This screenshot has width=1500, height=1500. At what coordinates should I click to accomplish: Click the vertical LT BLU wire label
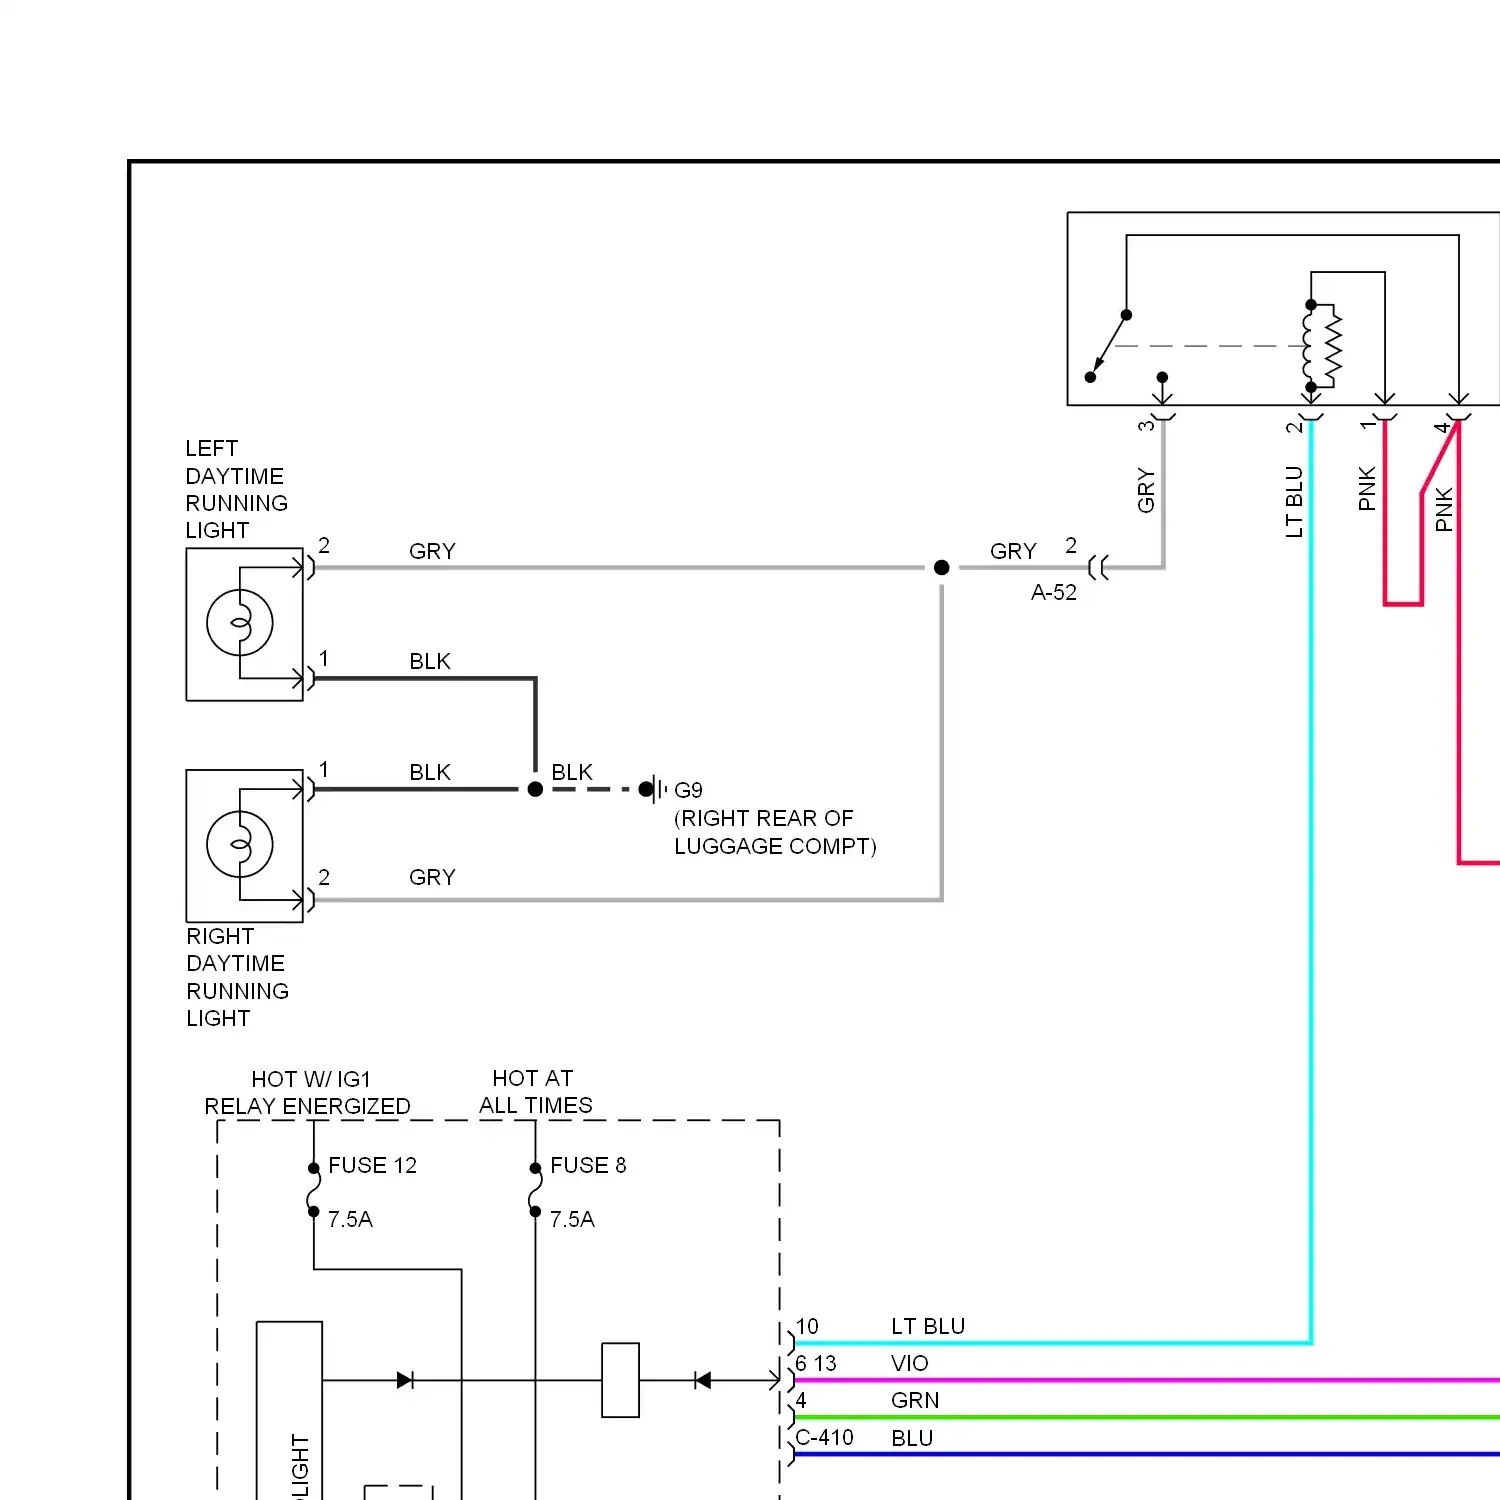[1294, 502]
